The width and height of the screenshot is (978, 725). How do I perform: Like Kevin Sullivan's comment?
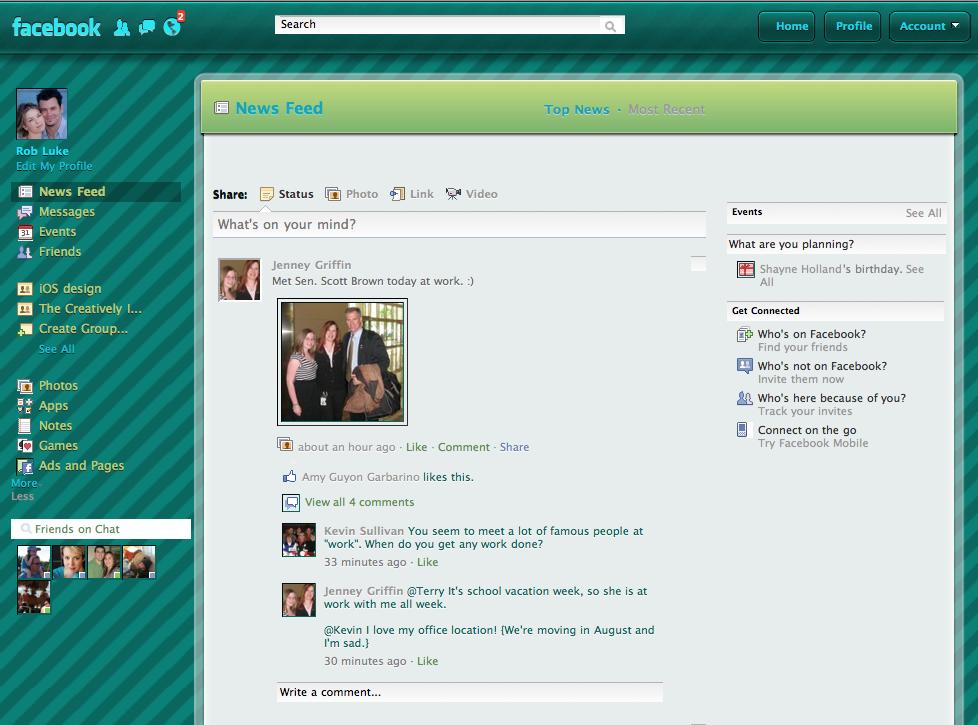click(427, 562)
